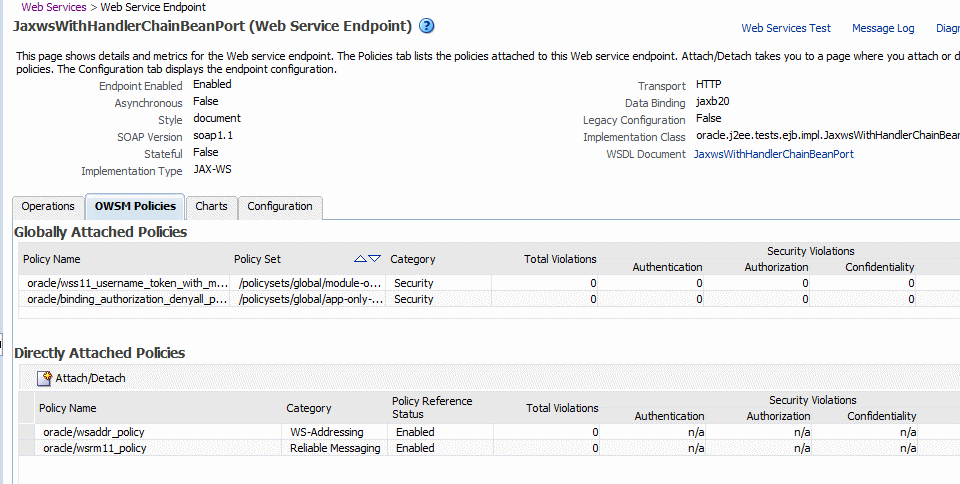960x484 pixels.
Task: Click the Web Services breadcrumb link
Action: click(x=54, y=7)
